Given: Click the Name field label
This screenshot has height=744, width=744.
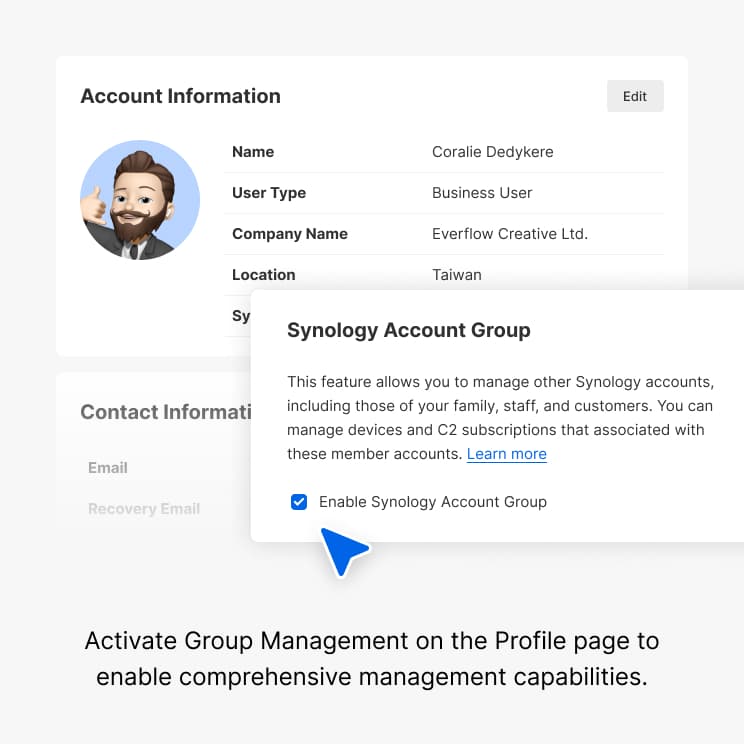Looking at the screenshot, I should [253, 152].
